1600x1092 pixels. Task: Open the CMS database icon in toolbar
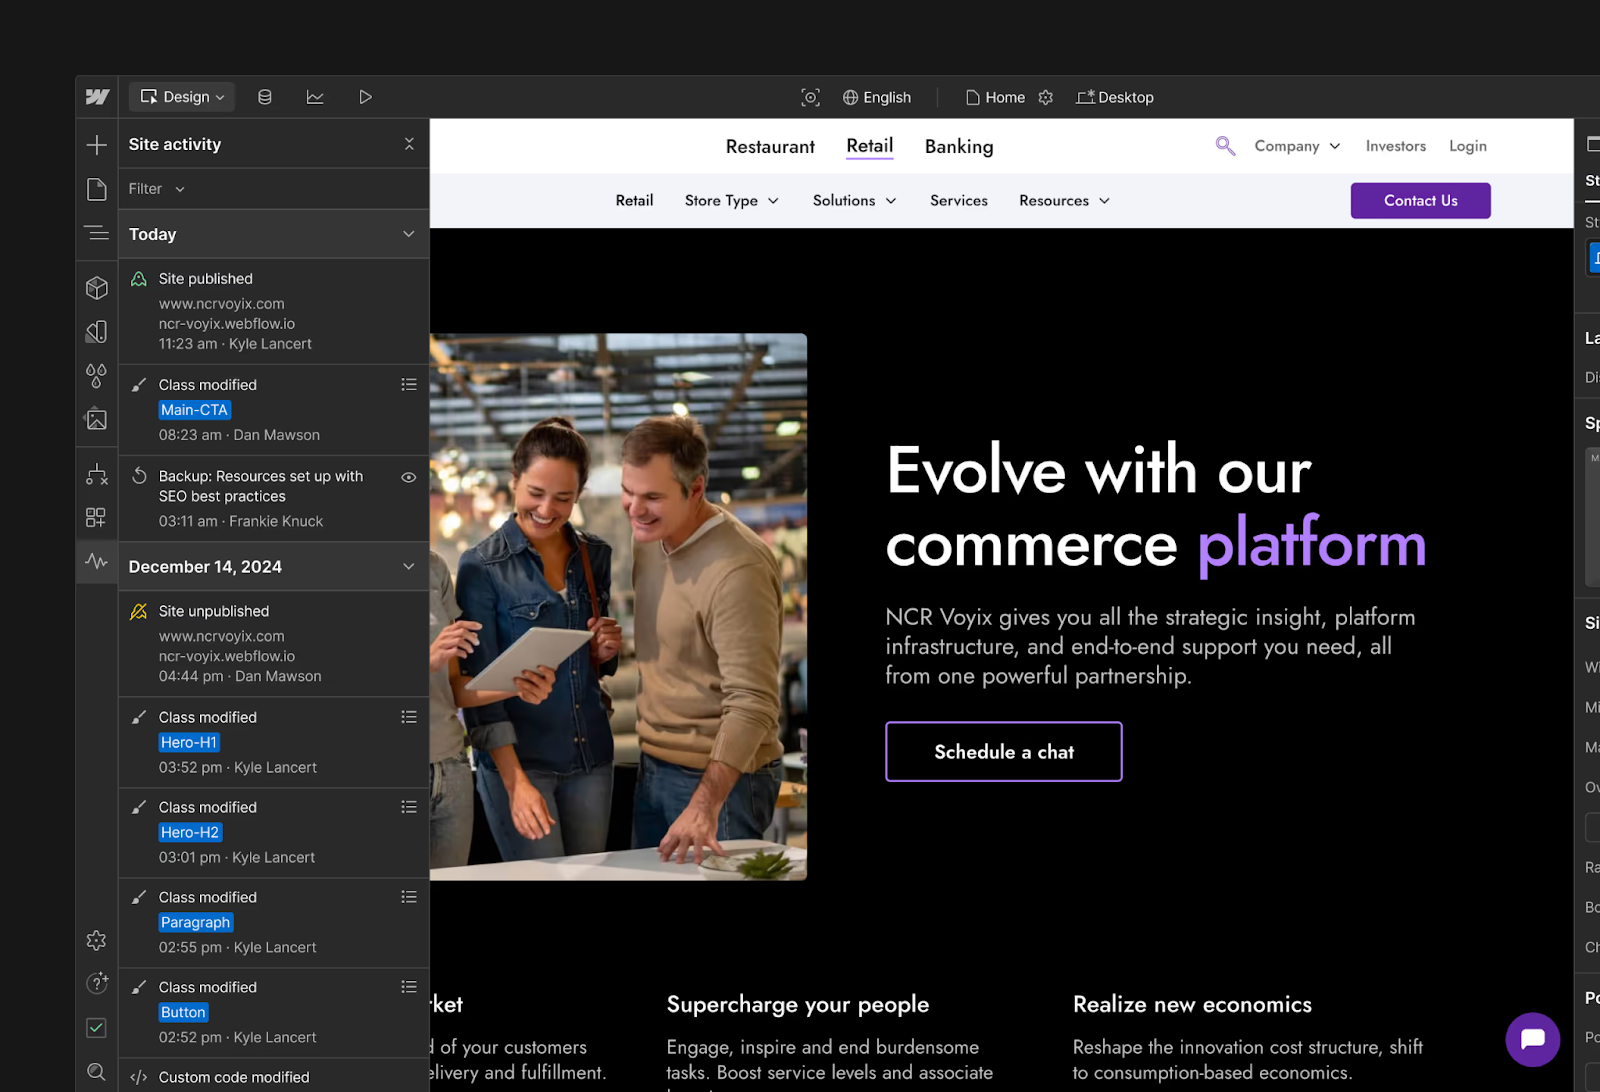tap(265, 97)
